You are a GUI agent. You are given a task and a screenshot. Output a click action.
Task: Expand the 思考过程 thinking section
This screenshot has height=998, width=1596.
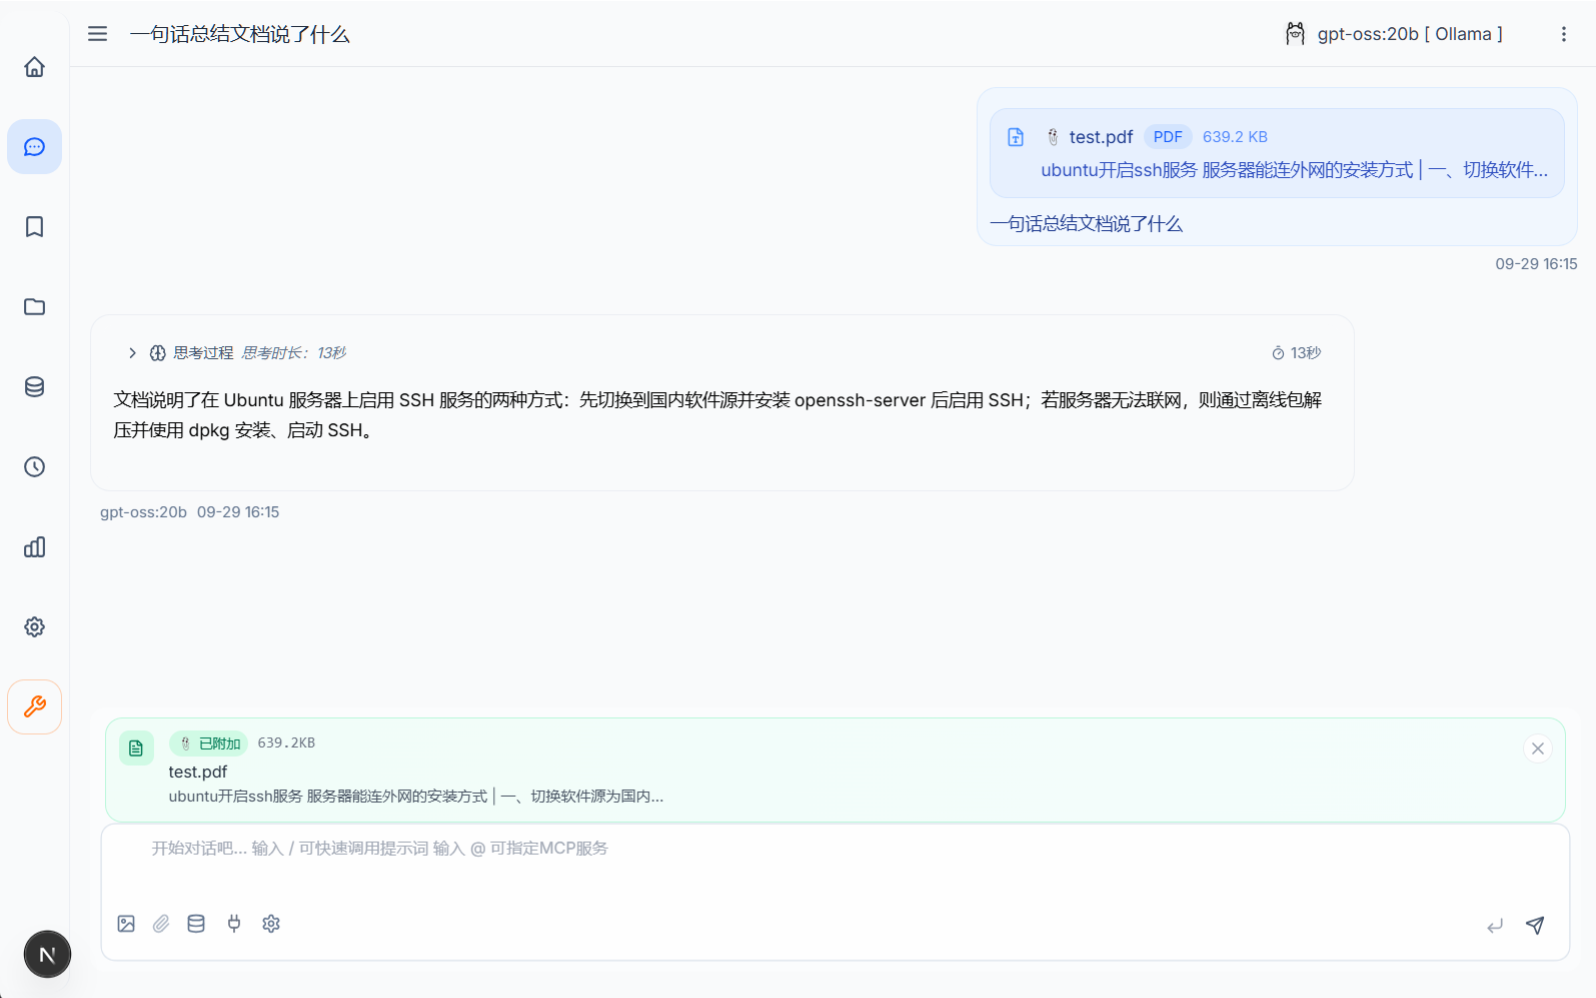pyautogui.click(x=132, y=353)
